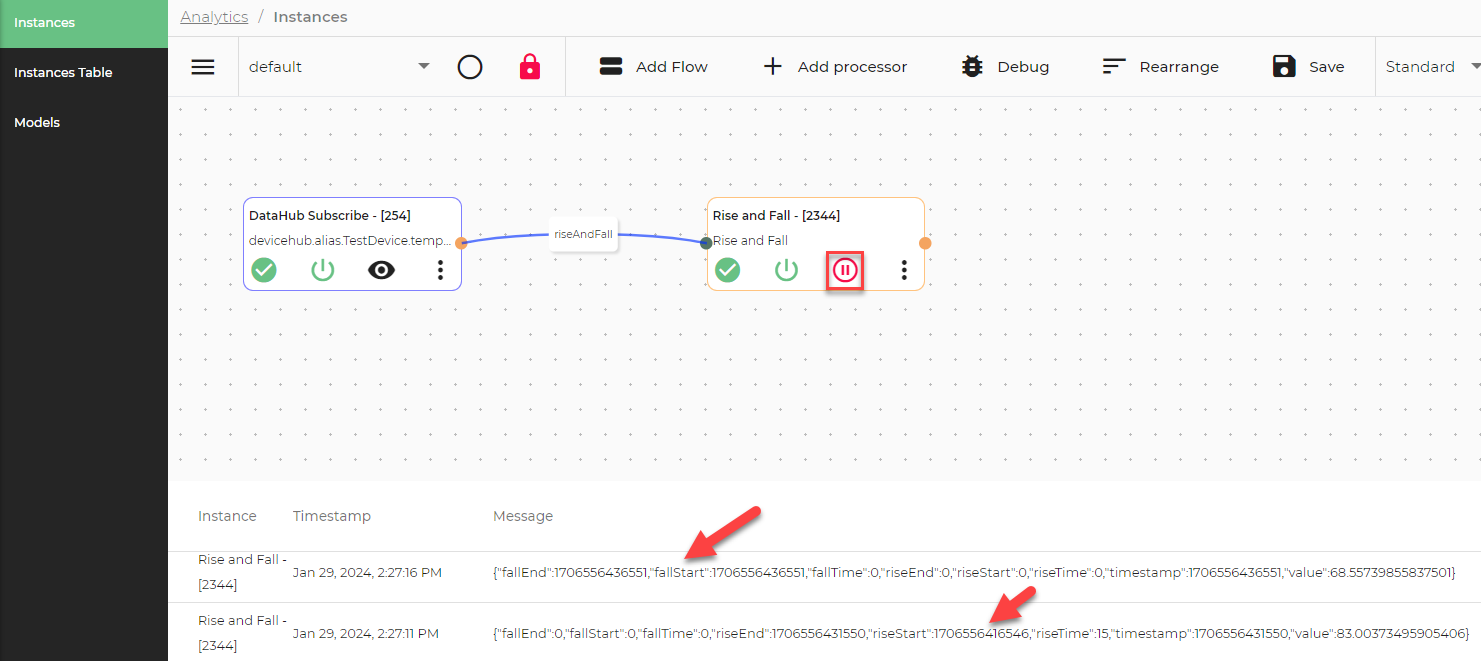The height and width of the screenshot is (661, 1481).
Task: Open the hamburger menu beside default
Action: (203, 66)
